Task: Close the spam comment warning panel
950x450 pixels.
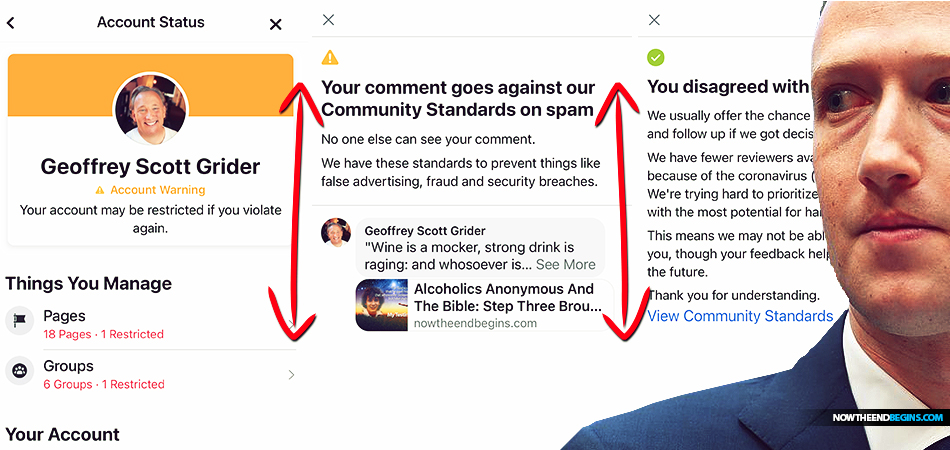Action: [328, 20]
